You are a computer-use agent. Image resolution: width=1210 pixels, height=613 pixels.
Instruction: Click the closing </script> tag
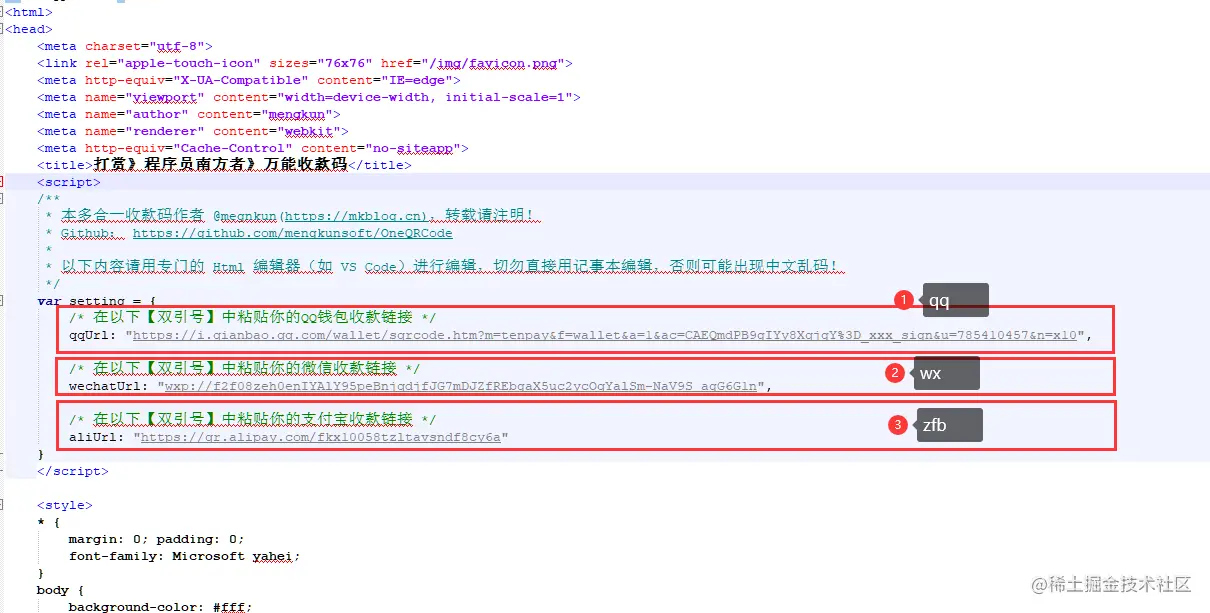(72, 471)
